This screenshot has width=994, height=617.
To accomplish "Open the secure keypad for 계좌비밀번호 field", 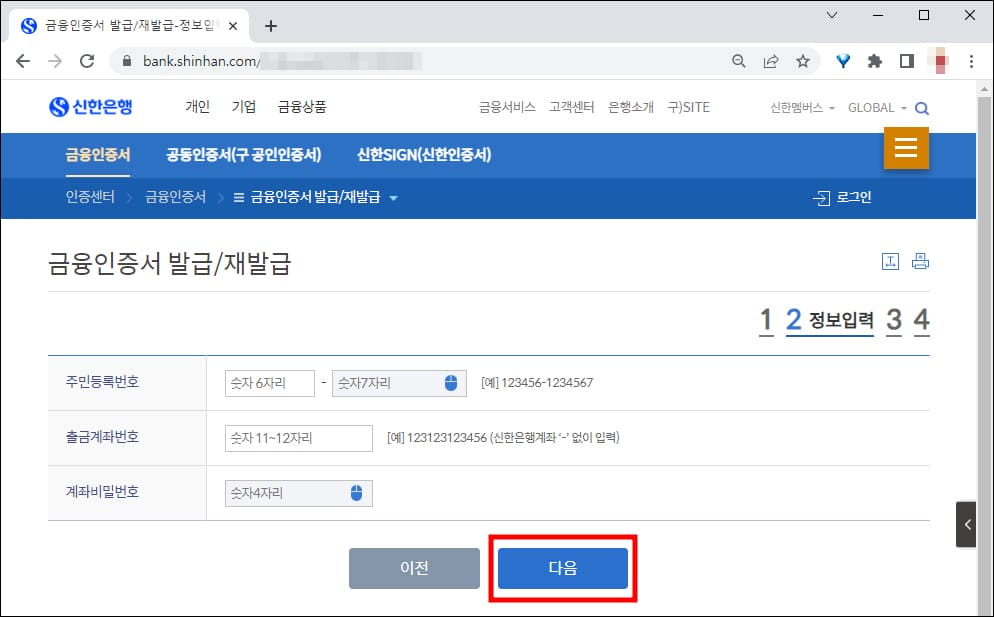I will (x=358, y=493).
